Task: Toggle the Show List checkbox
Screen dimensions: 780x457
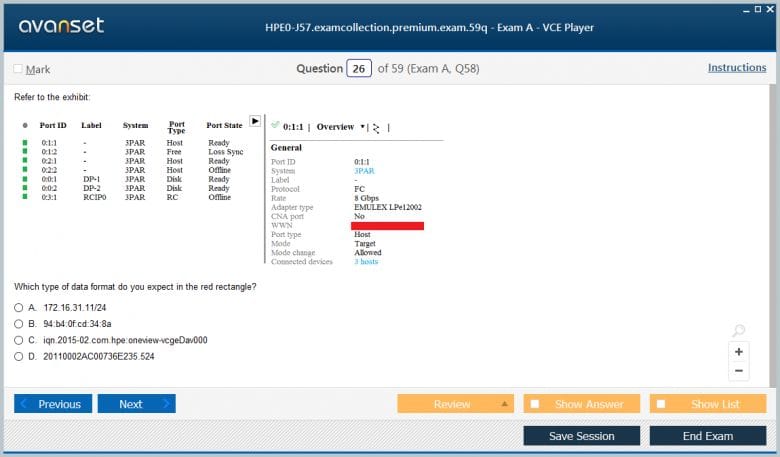Action: pyautogui.click(x=661, y=404)
